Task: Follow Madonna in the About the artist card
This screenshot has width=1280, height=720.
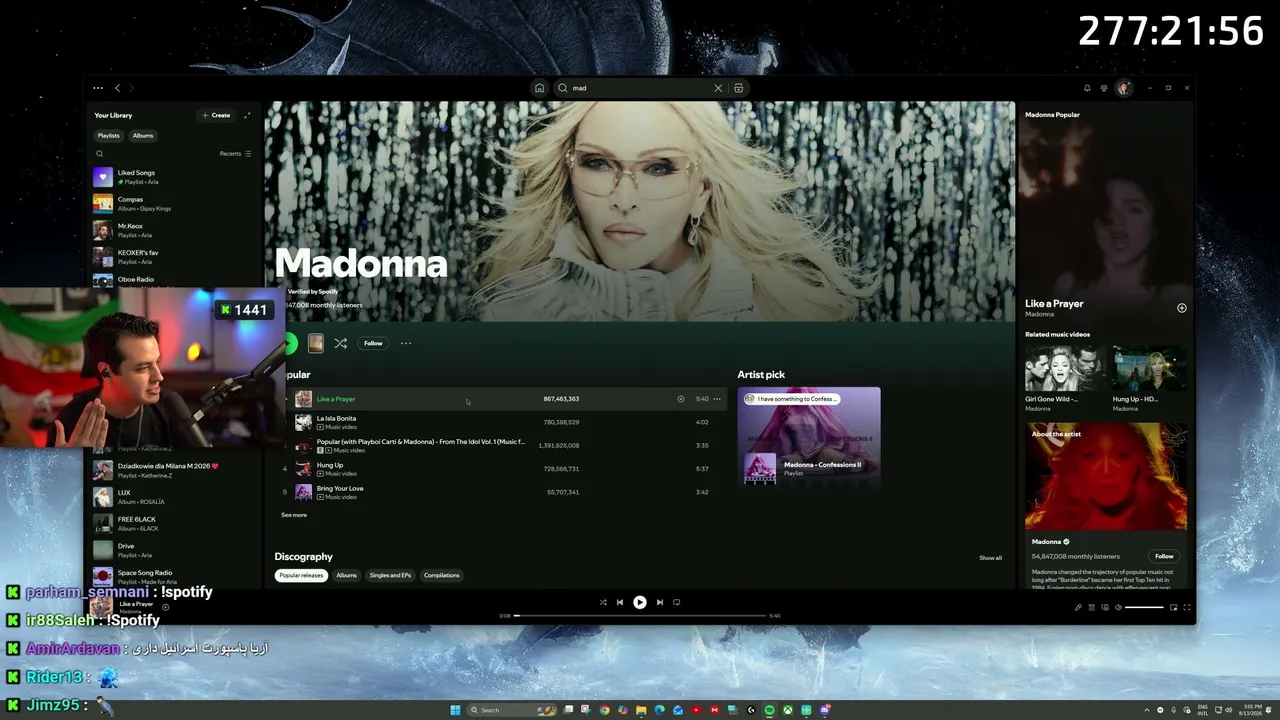Action: point(1164,556)
